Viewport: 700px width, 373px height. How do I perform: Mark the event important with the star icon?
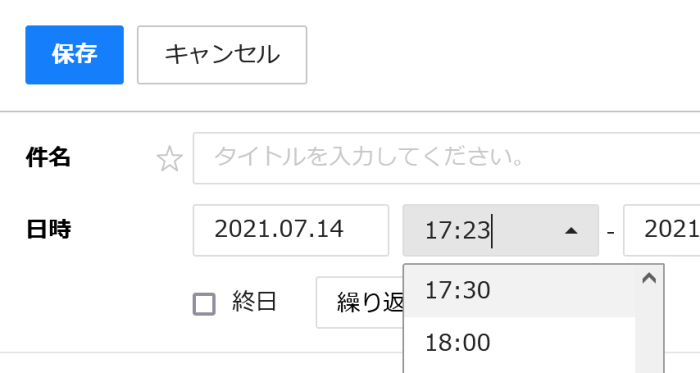(x=170, y=159)
